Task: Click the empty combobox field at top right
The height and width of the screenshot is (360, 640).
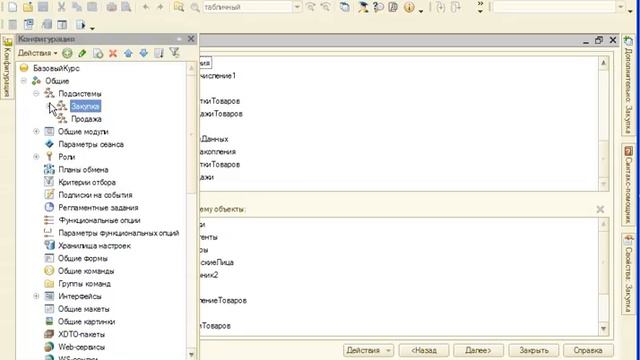Action: coord(554,7)
